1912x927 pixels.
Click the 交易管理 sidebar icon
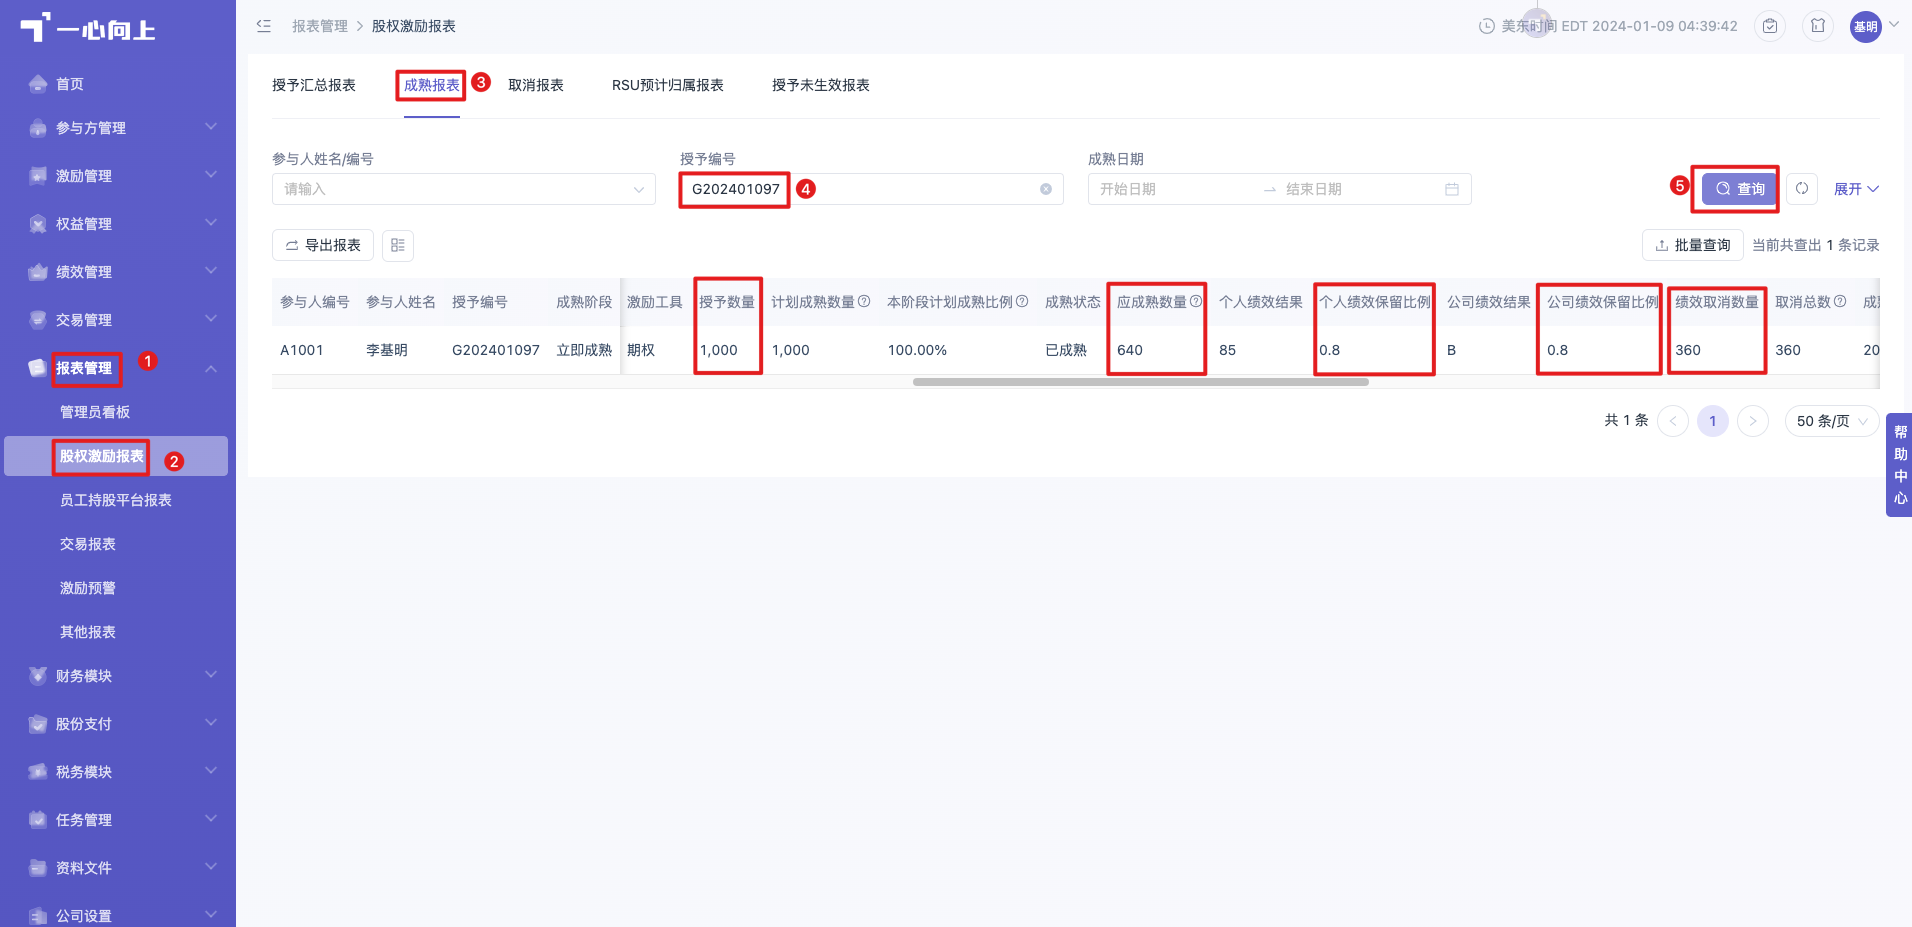pos(38,320)
